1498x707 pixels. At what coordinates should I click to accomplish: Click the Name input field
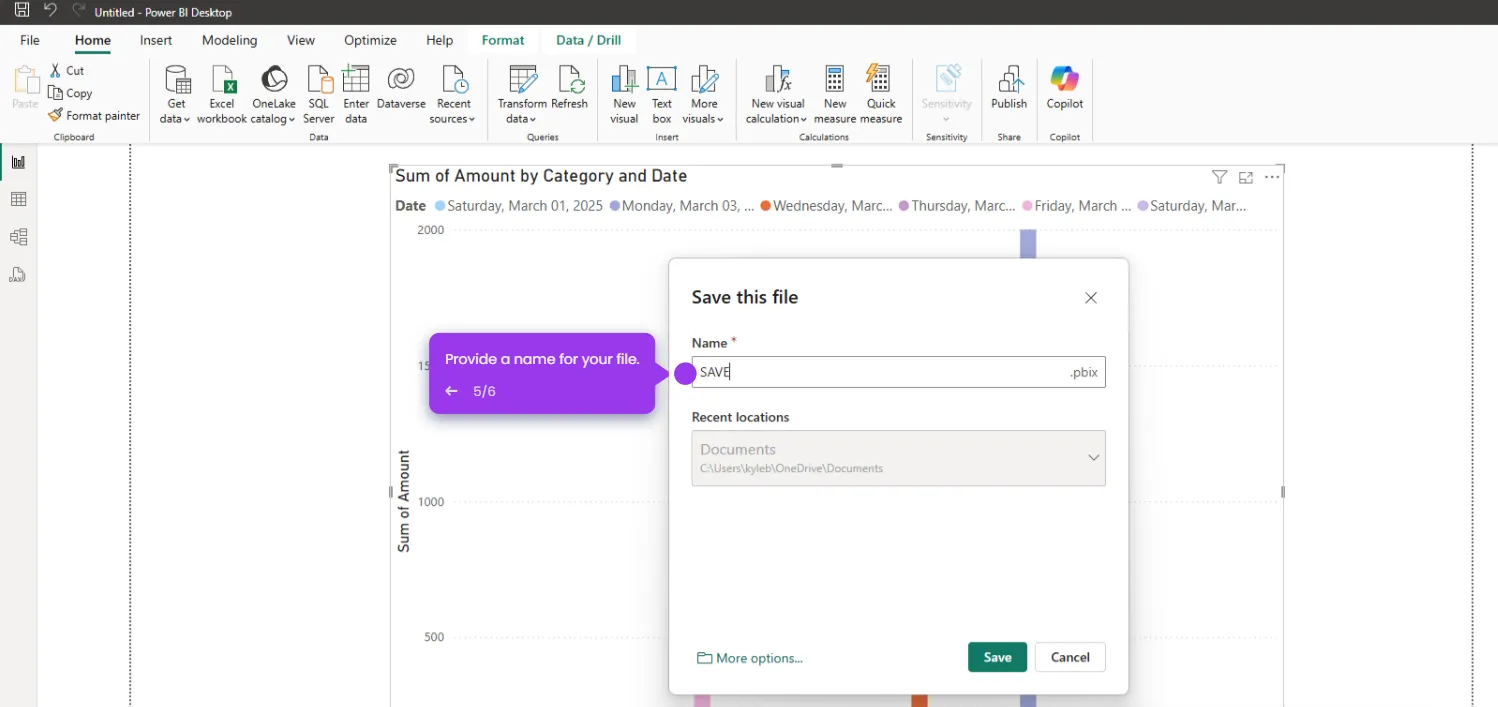[x=898, y=372]
